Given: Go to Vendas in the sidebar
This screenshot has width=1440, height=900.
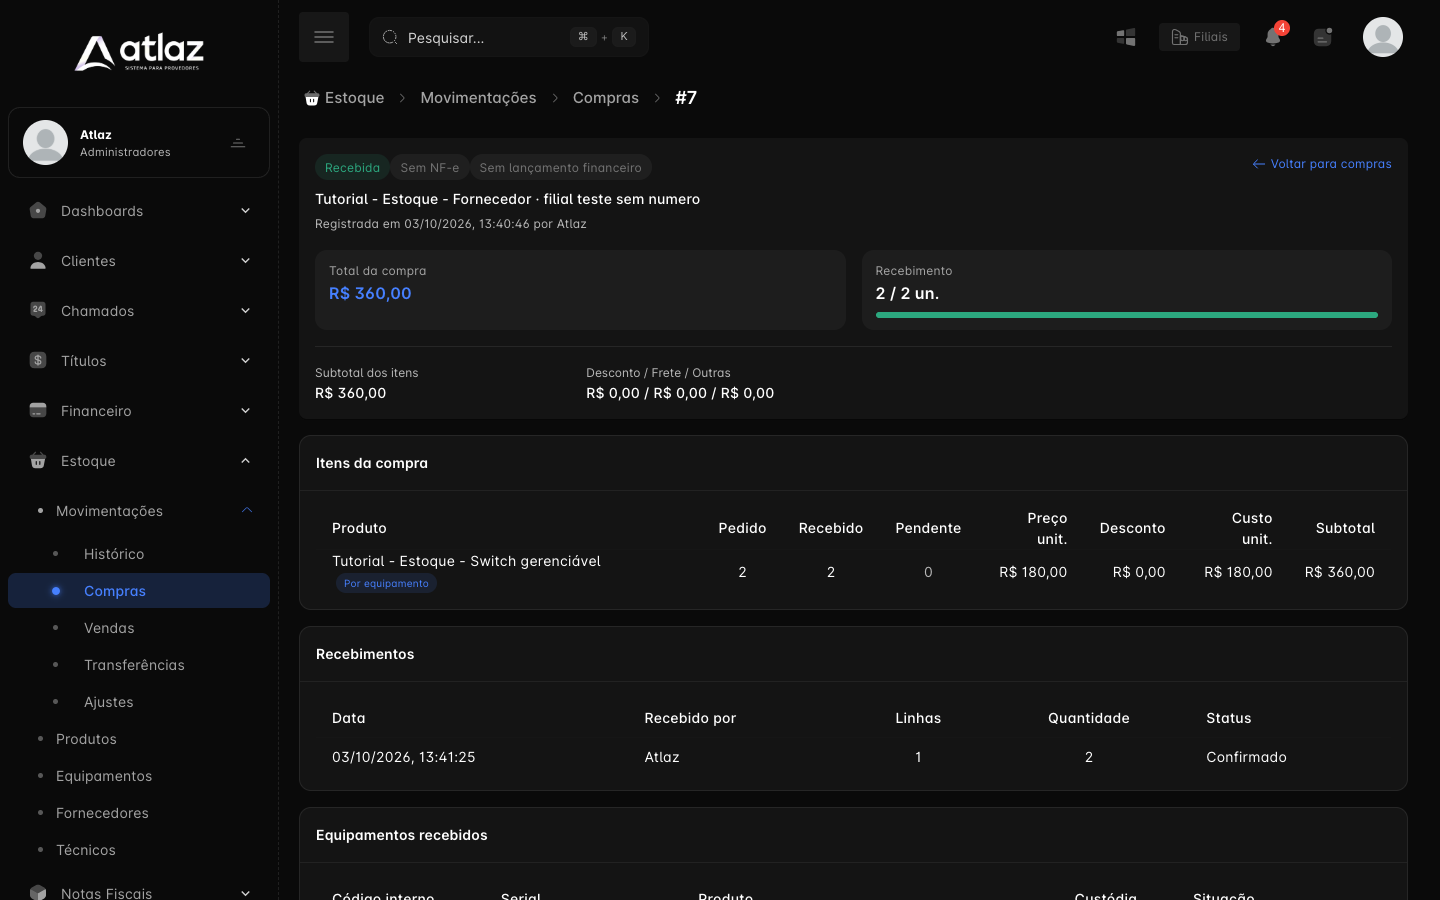Looking at the screenshot, I should (109, 628).
